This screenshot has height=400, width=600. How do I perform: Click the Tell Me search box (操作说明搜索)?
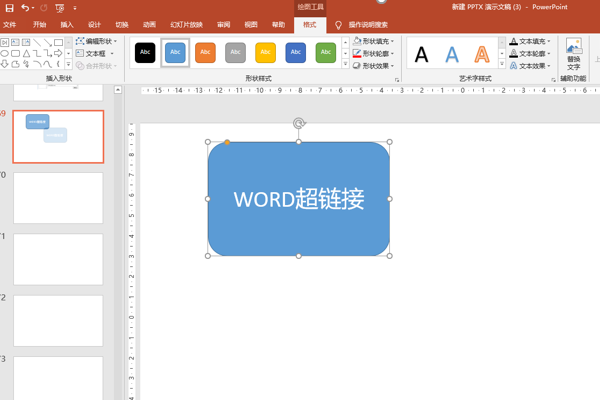click(x=367, y=24)
